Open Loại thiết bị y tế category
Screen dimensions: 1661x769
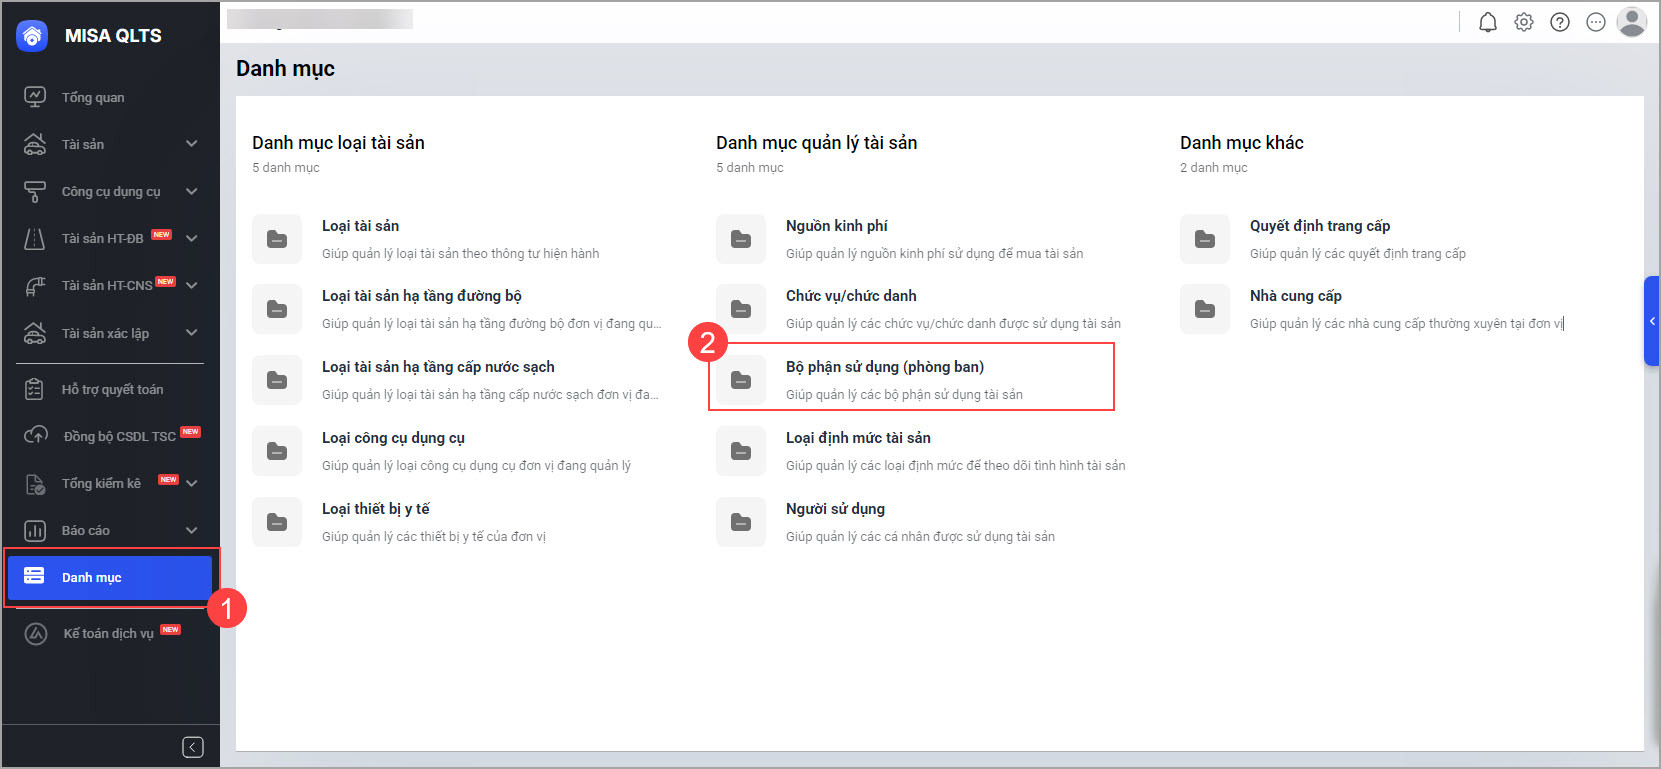[x=376, y=509]
